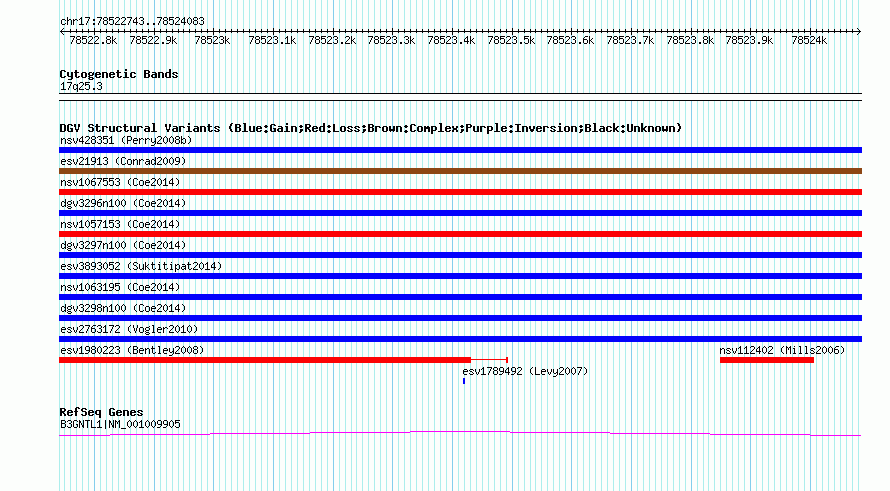Select the nsv112402 (Mills2006) red bar
The height and width of the screenshot is (491, 890).
tap(767, 360)
